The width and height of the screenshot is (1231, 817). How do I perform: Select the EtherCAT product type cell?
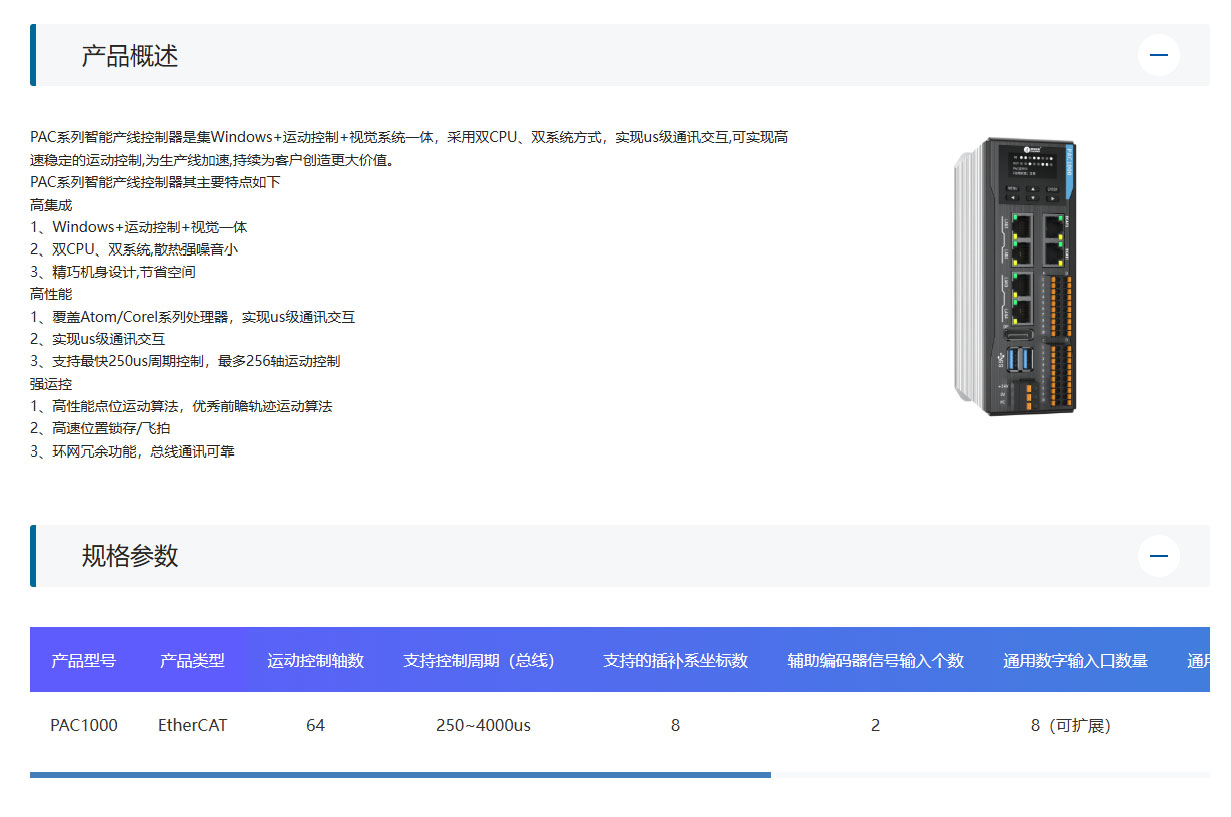tap(192, 725)
